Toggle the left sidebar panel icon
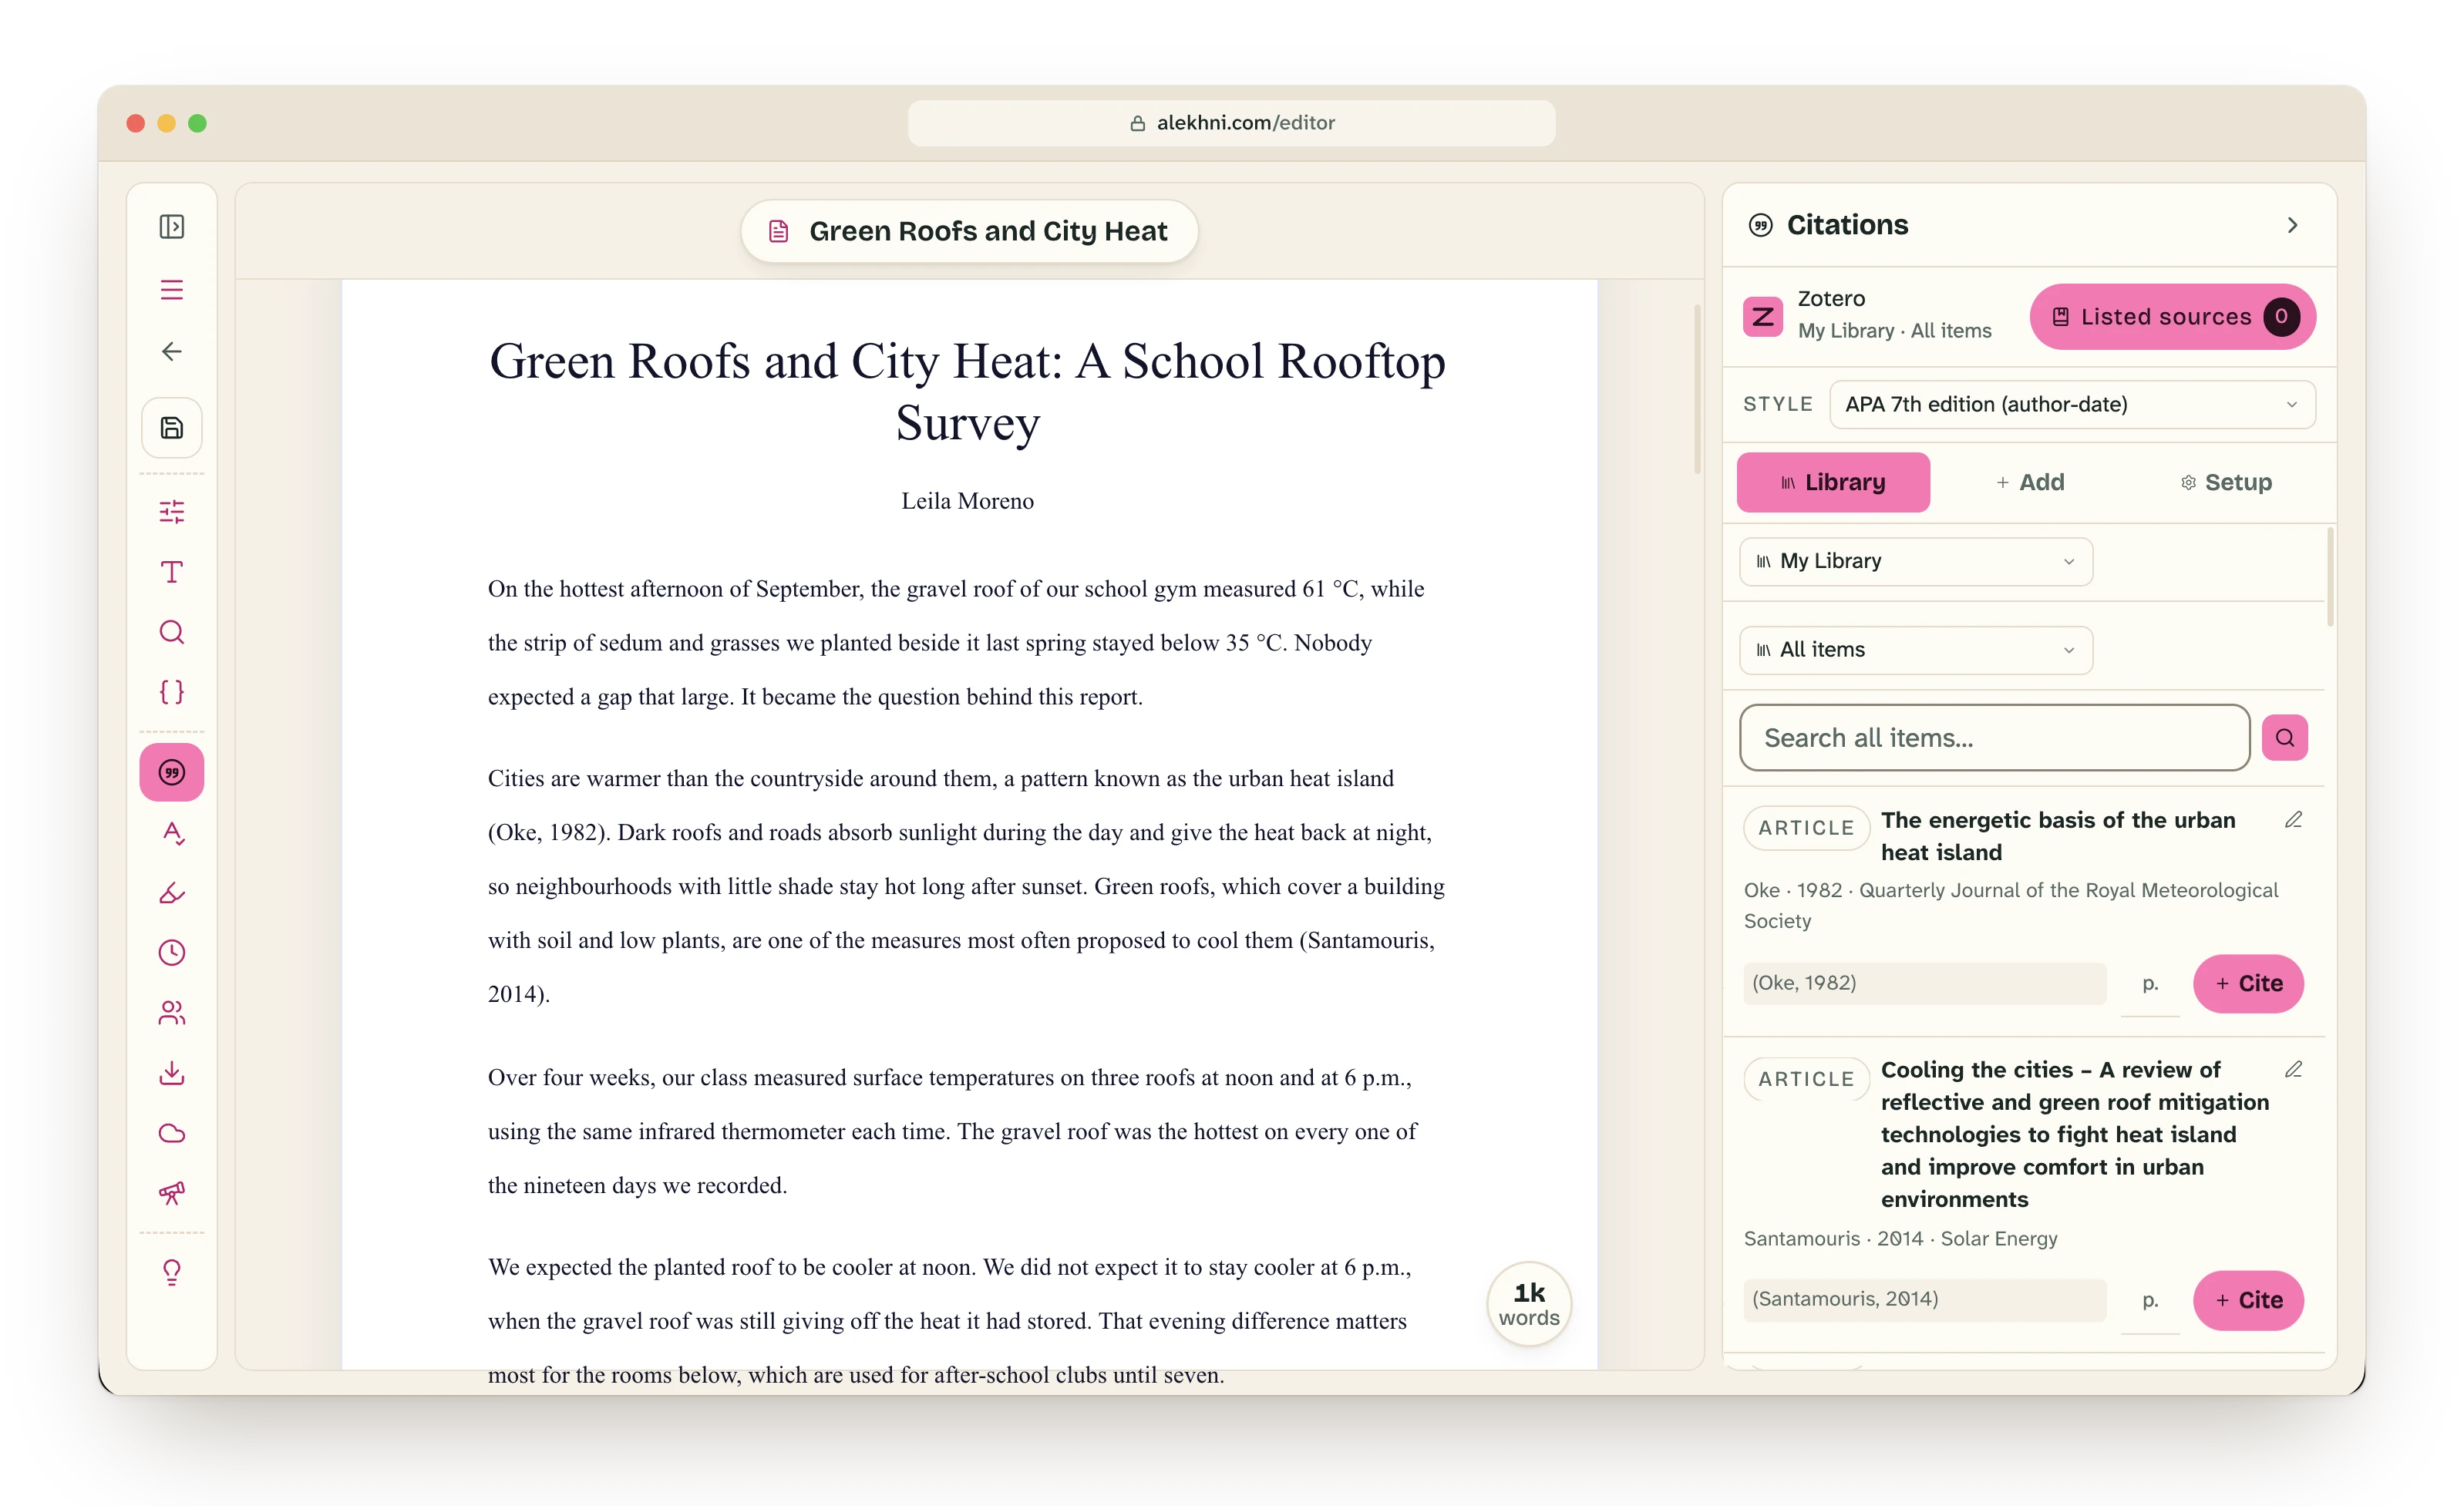This screenshot has height=1506, width=2464. click(172, 227)
